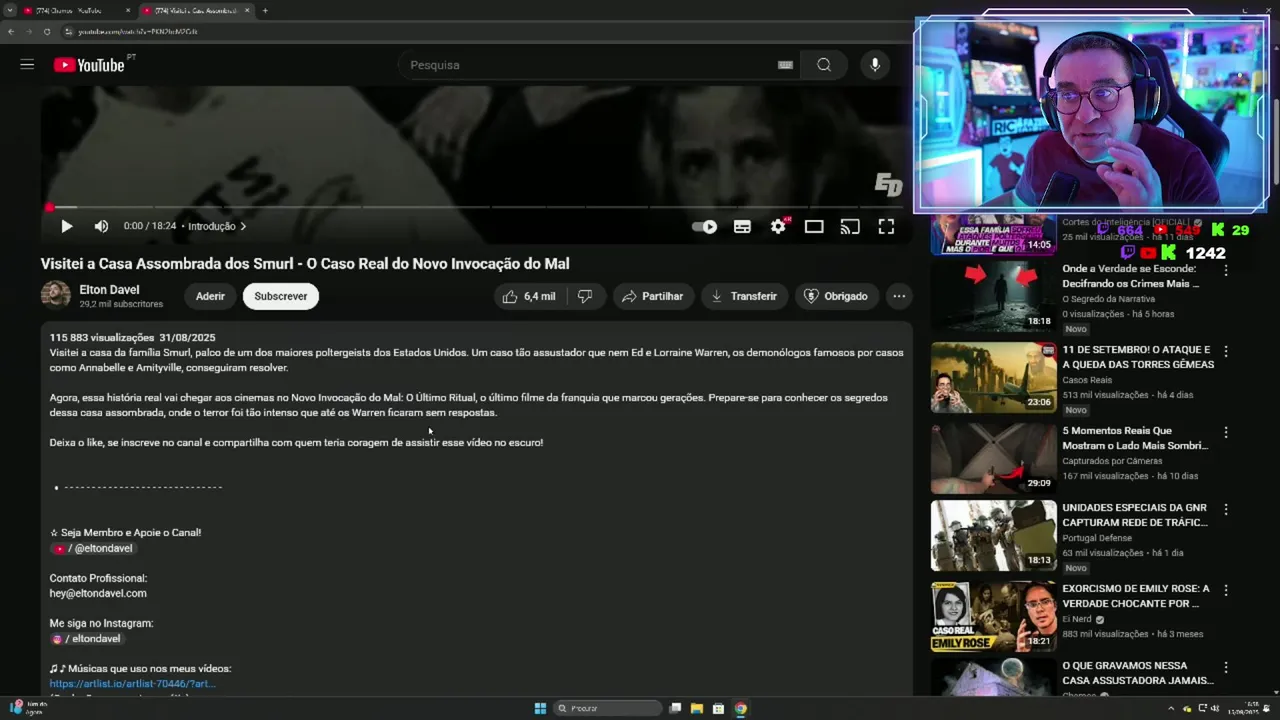Open the tab search dropdown arrow
Image resolution: width=1280 pixels, height=720 pixels.
[9, 10]
